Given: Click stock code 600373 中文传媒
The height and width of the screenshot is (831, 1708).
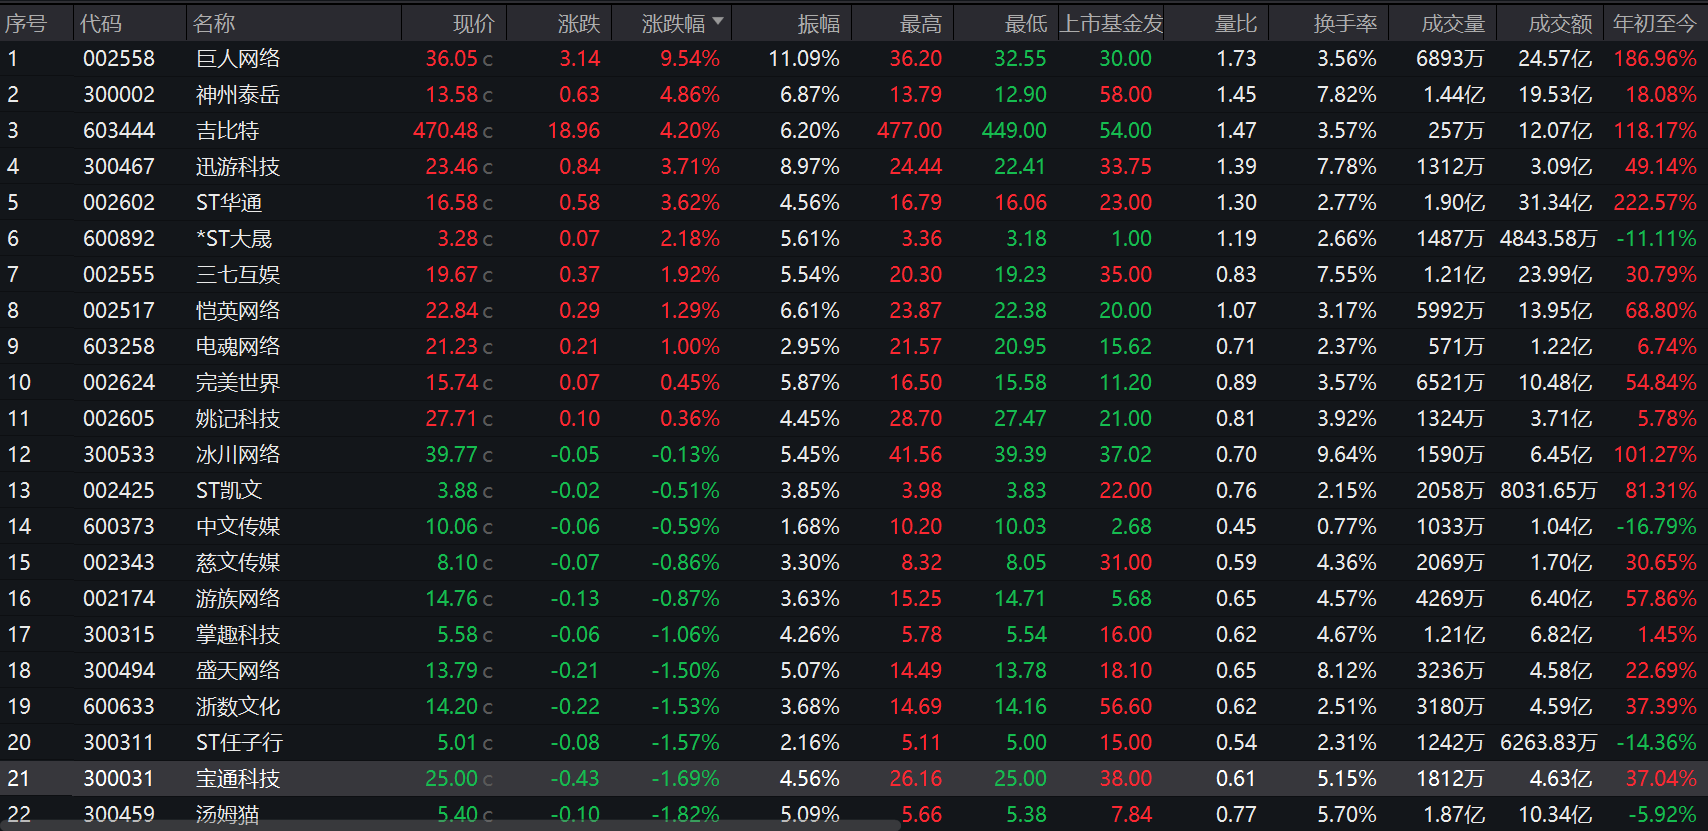Looking at the screenshot, I should (119, 527).
